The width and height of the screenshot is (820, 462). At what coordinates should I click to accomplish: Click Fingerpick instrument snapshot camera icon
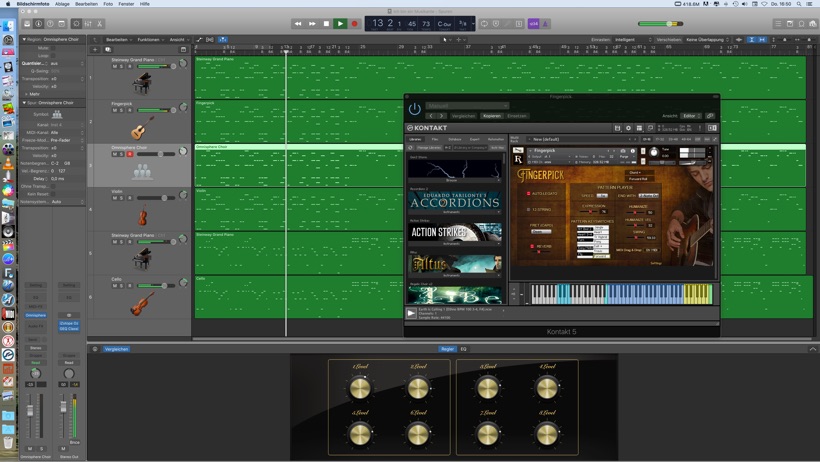point(622,151)
